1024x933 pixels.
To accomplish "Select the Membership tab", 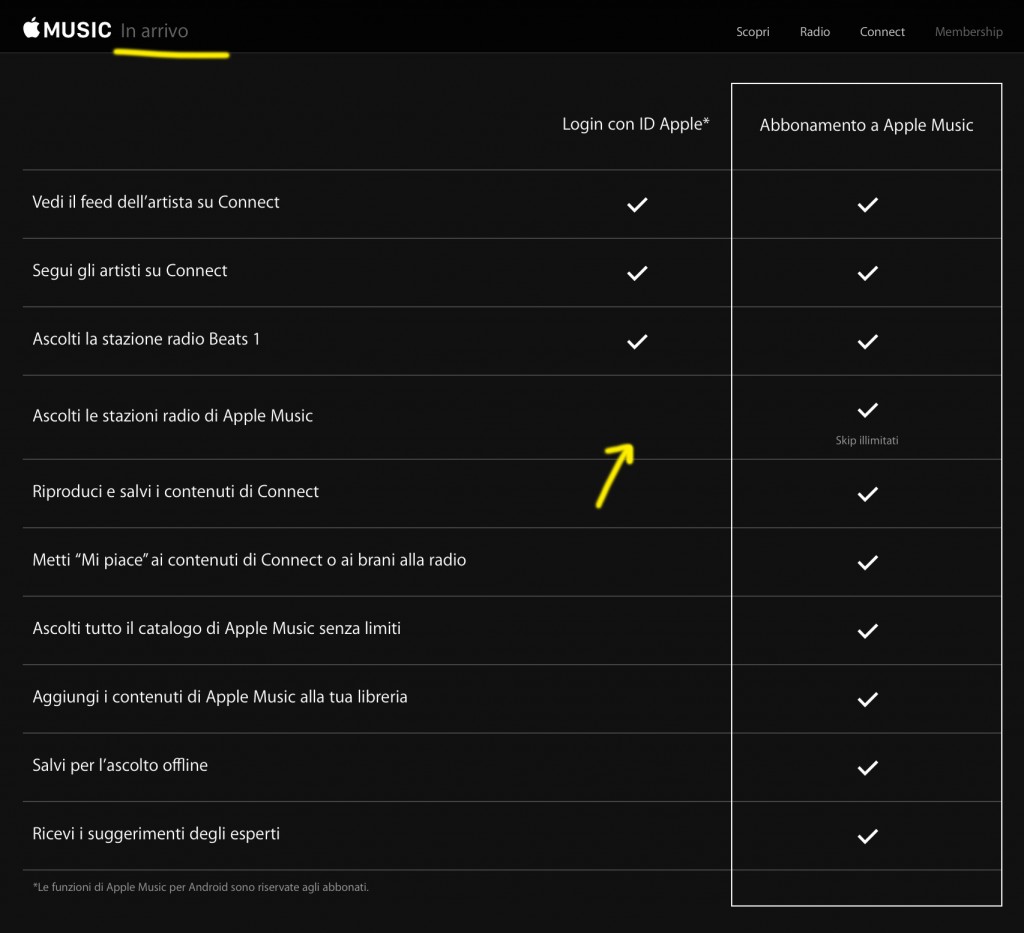I will [968, 32].
